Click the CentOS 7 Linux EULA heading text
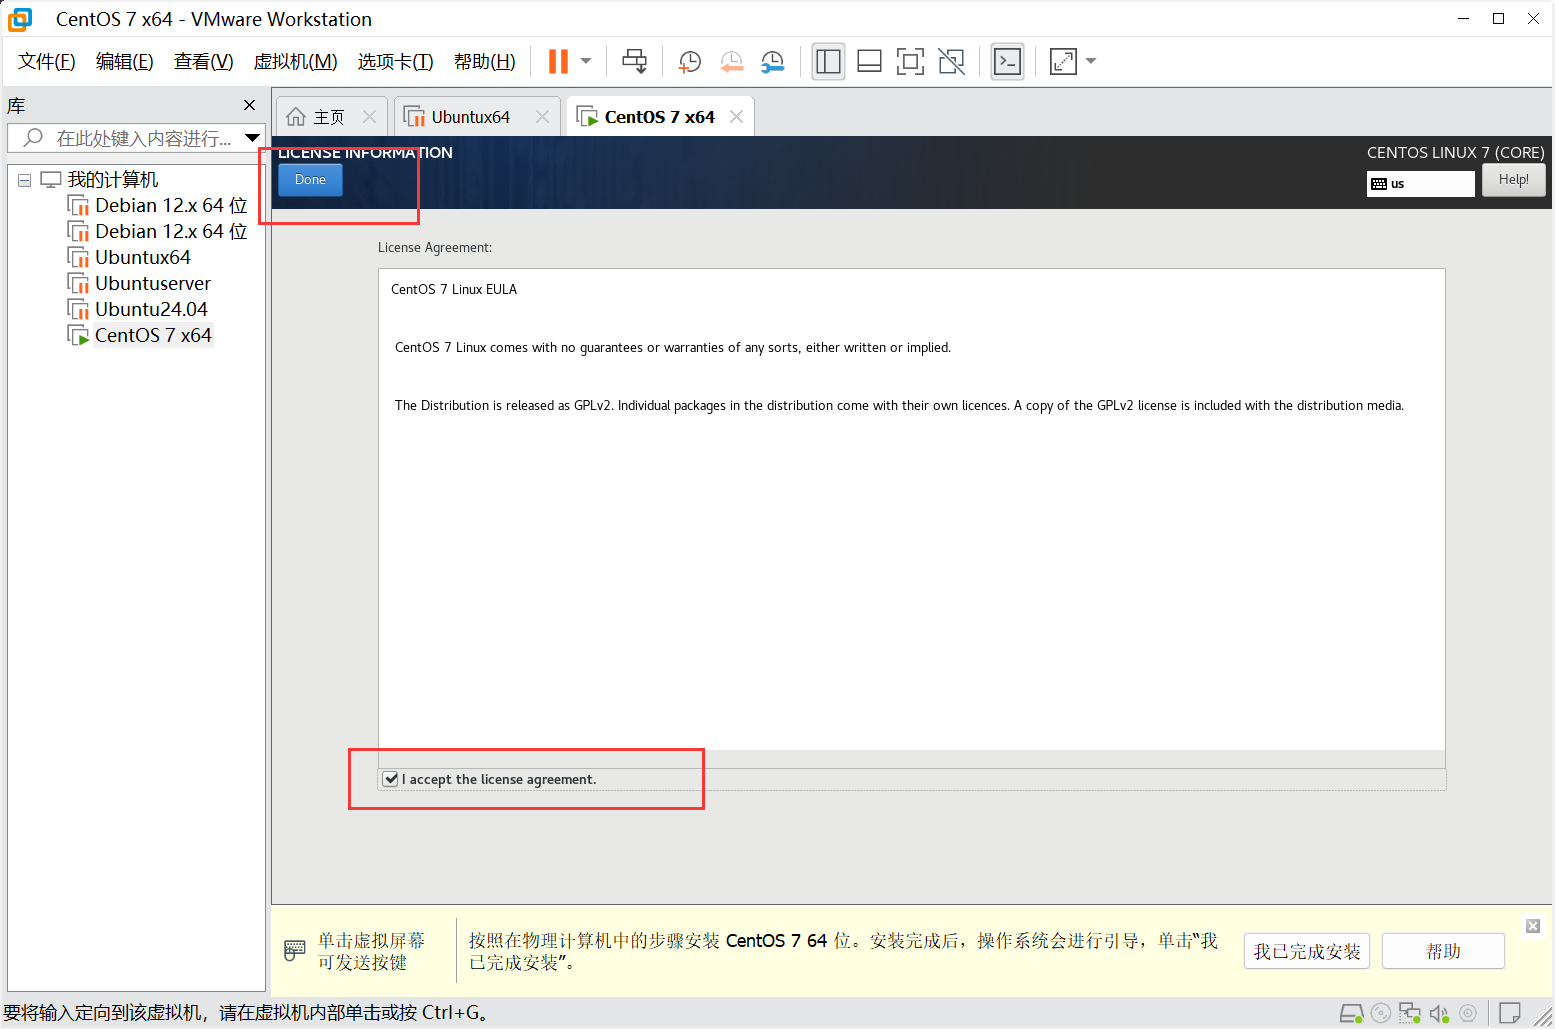Image resolution: width=1555 pixels, height=1029 pixels. point(454,290)
